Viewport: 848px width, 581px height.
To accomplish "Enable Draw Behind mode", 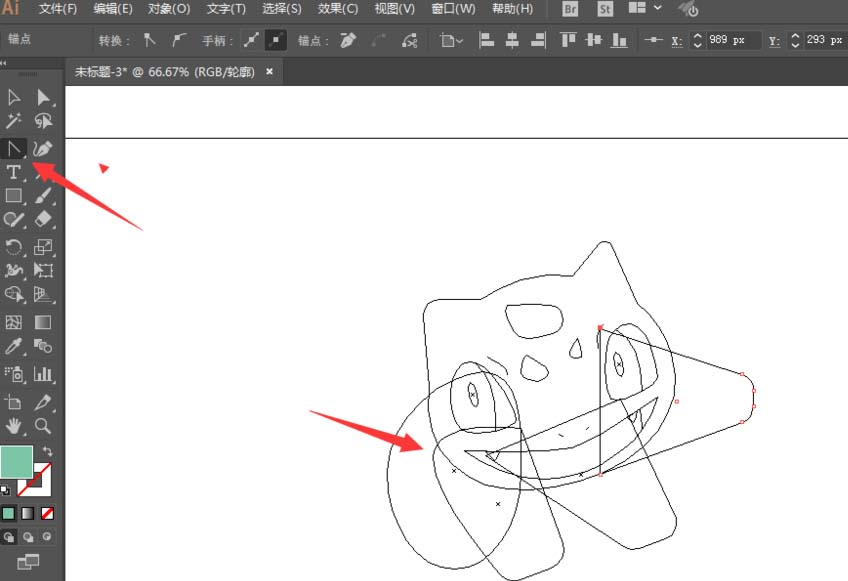I will tap(28, 537).
